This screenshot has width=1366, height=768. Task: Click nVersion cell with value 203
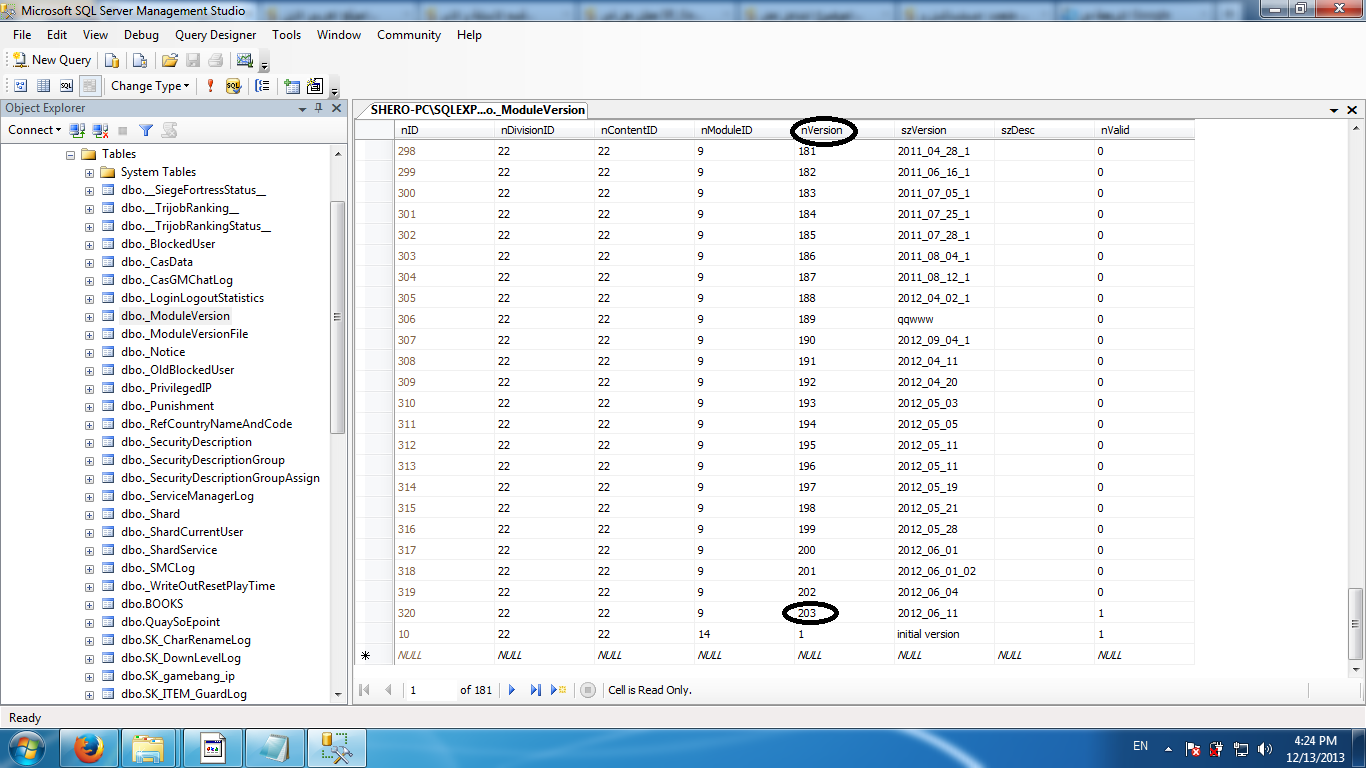(844, 613)
